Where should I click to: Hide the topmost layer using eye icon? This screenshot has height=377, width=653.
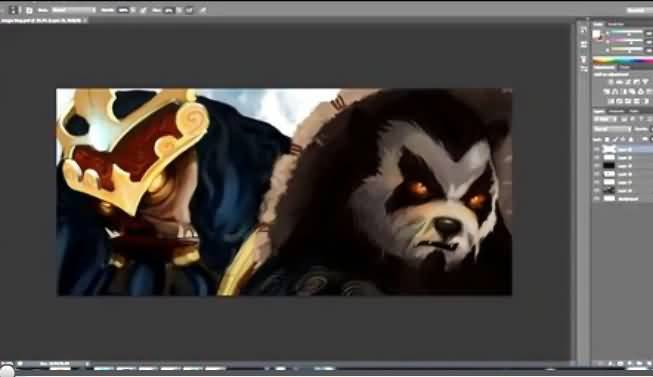pos(597,149)
